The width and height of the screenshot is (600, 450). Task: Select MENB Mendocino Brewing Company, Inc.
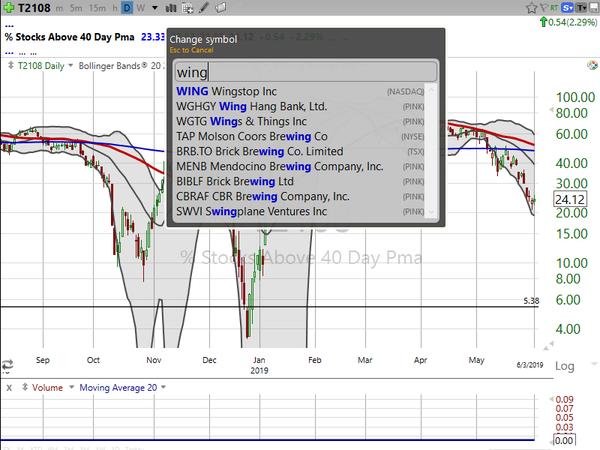click(300, 166)
